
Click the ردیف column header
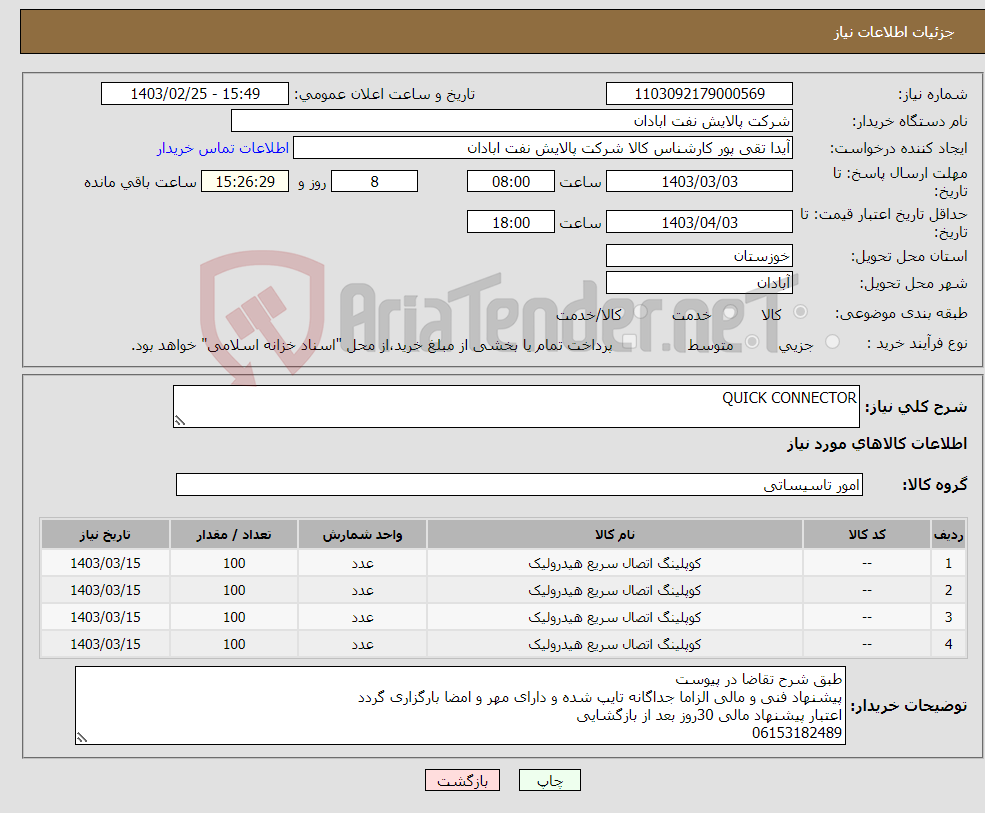tap(948, 535)
